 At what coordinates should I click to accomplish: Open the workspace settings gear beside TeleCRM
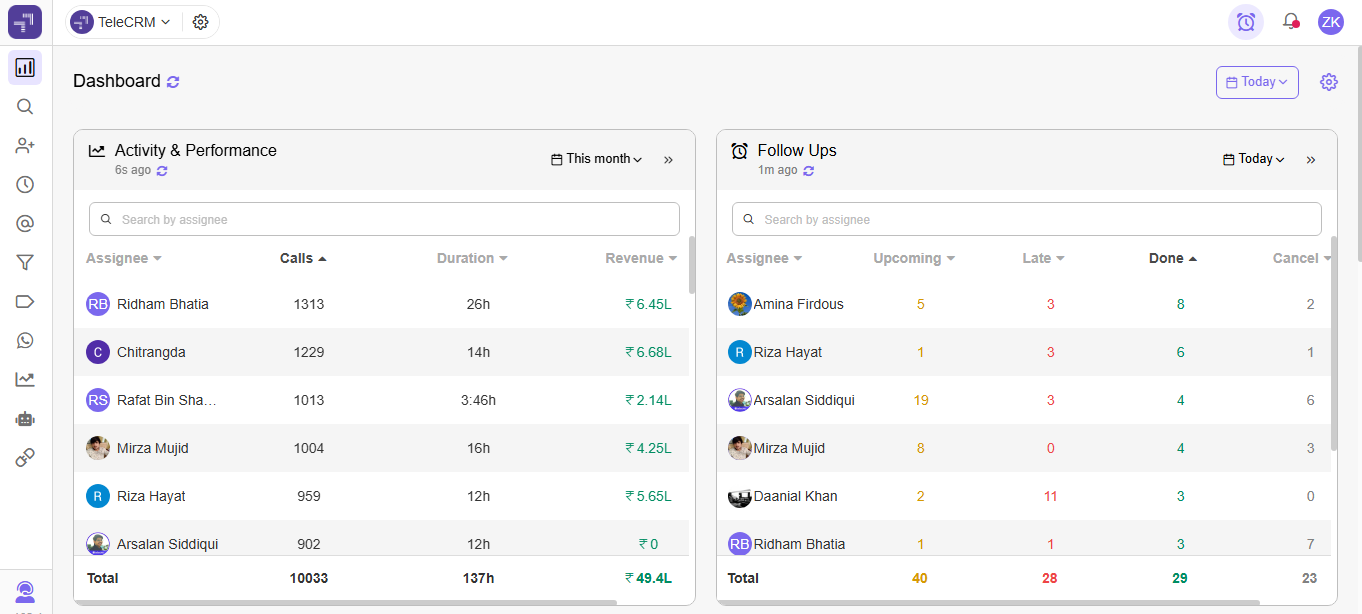coord(200,21)
